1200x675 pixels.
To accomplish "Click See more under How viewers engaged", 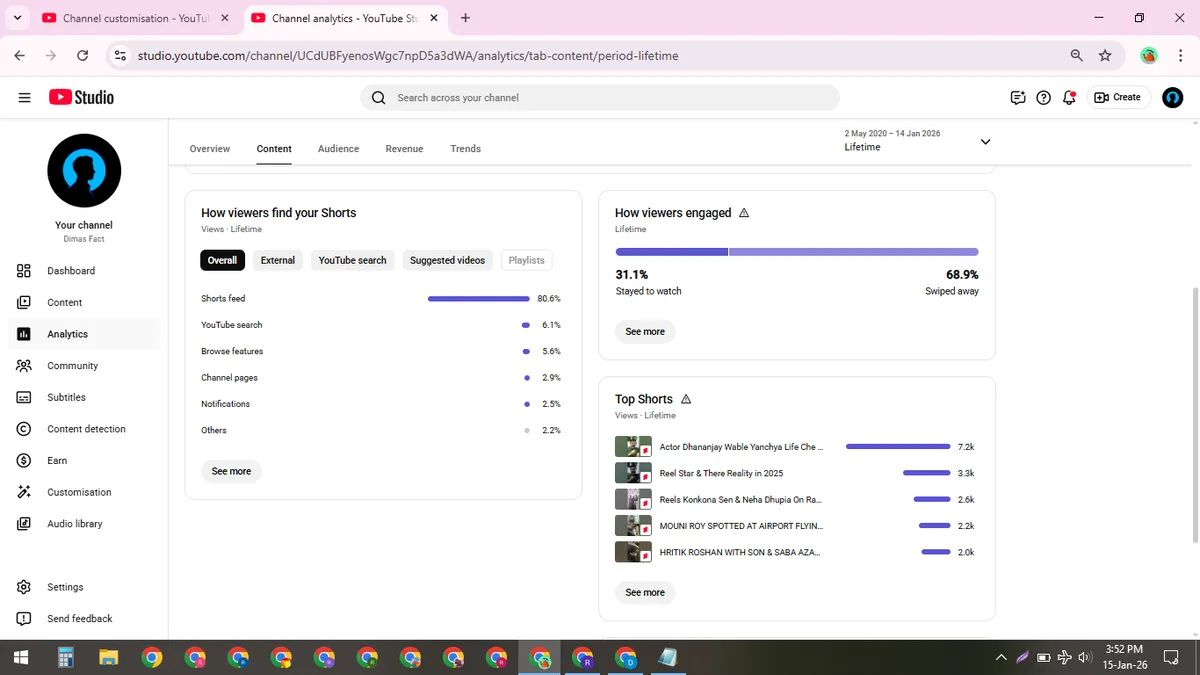I will pyautogui.click(x=645, y=331).
